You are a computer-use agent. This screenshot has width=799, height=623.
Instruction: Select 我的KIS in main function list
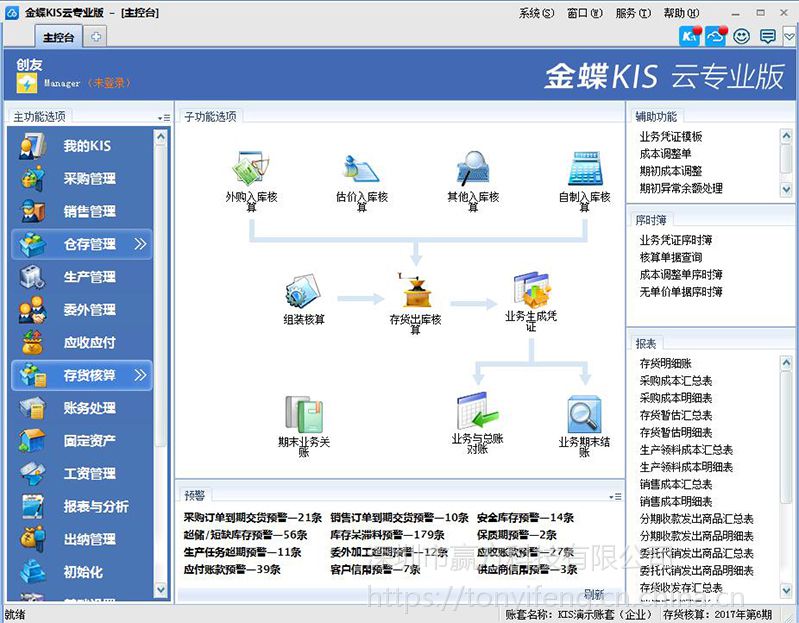click(82, 146)
